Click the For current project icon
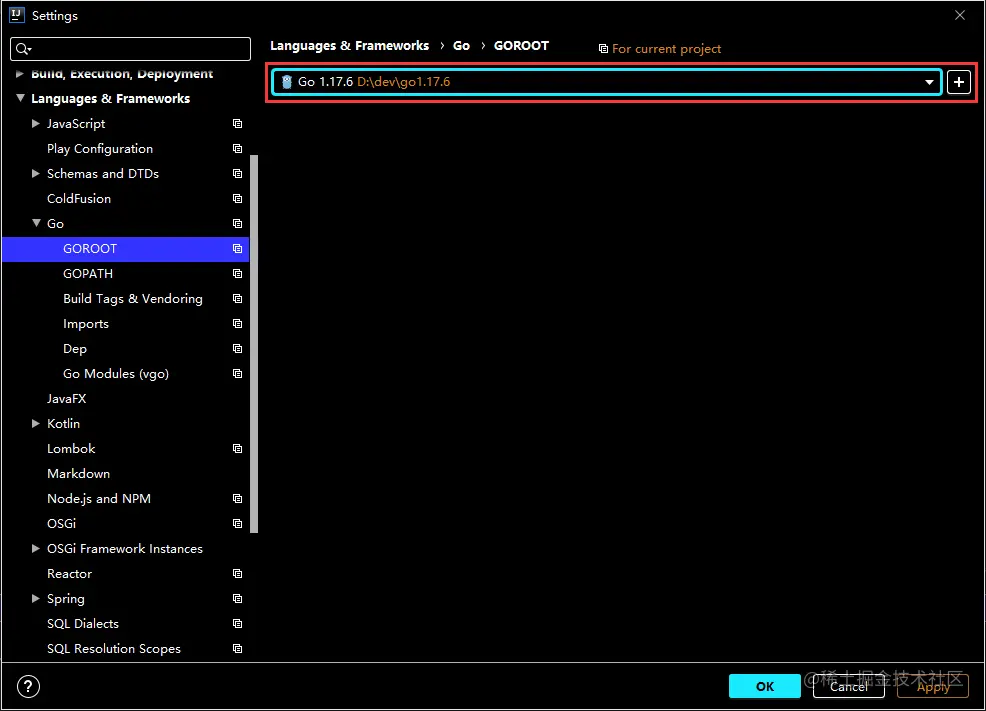 coord(603,49)
